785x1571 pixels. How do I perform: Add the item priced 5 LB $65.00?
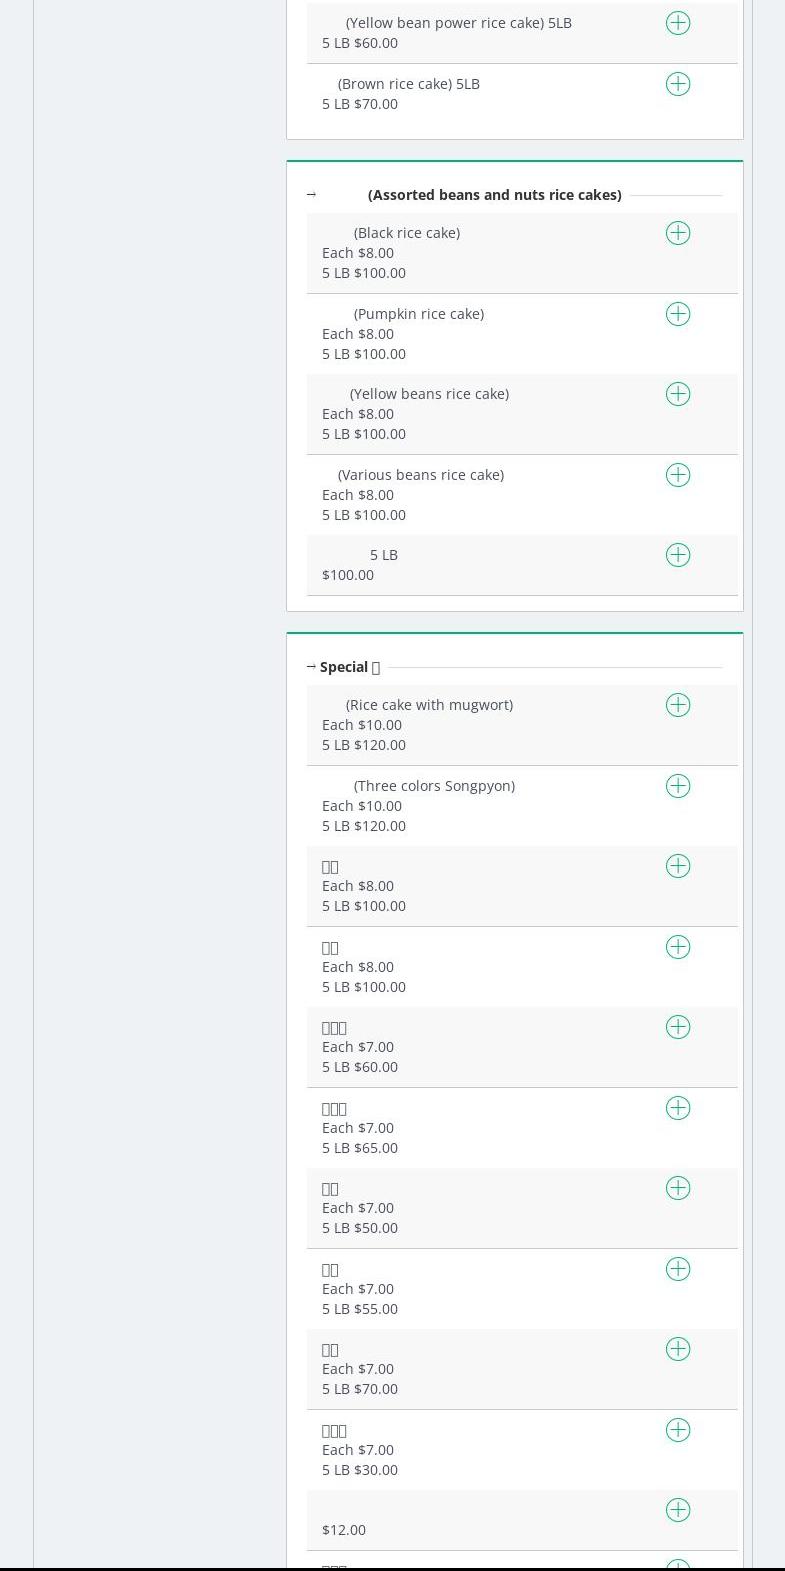coord(678,1108)
